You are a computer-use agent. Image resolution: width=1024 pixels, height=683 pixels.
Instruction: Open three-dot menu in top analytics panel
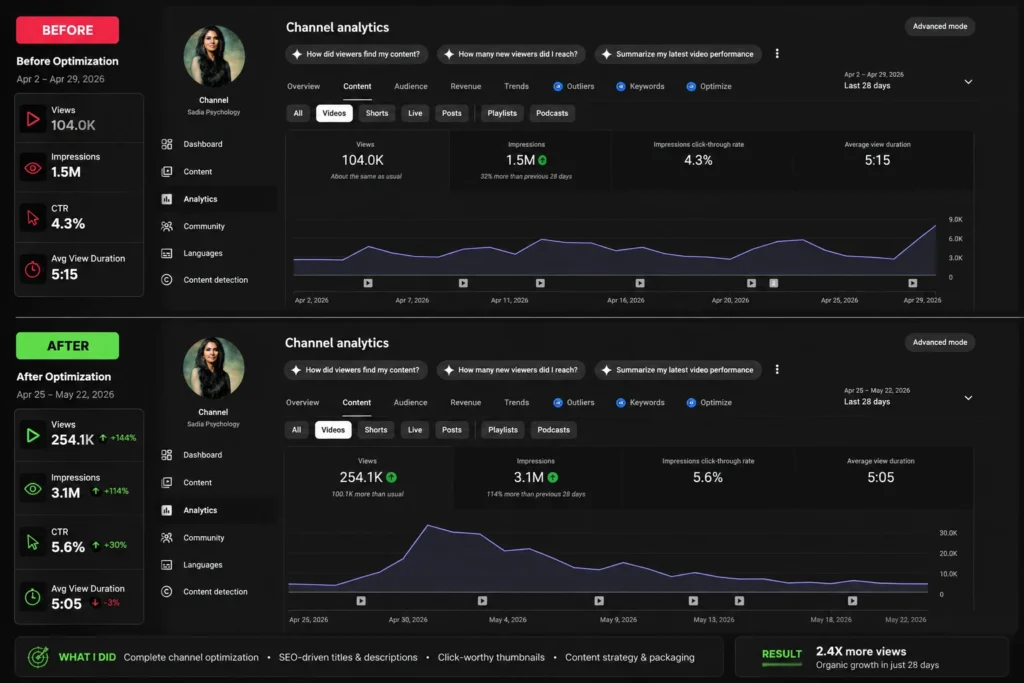[x=777, y=54]
